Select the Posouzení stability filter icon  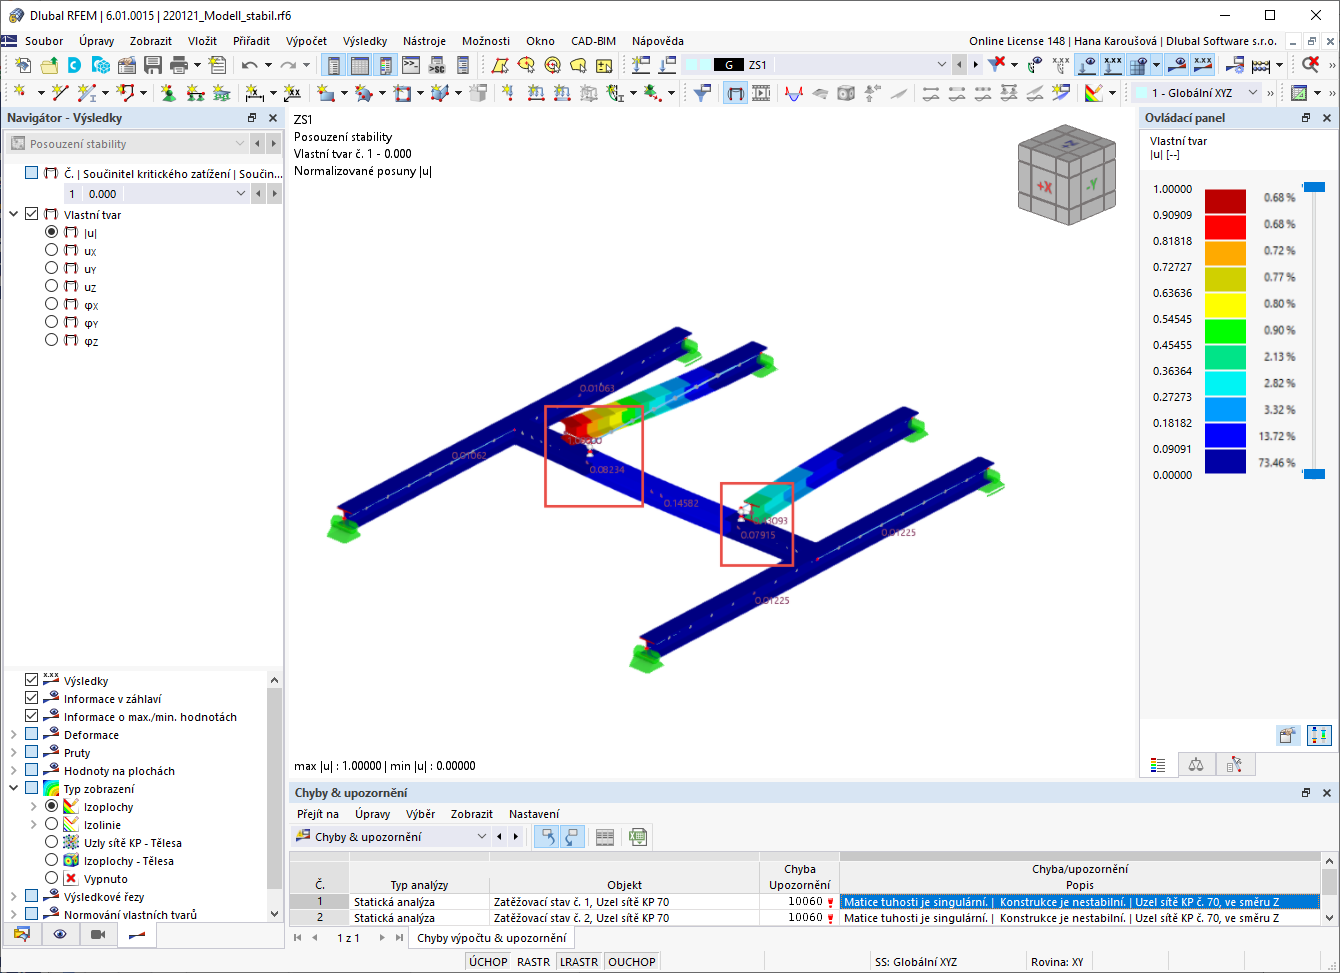[16, 143]
